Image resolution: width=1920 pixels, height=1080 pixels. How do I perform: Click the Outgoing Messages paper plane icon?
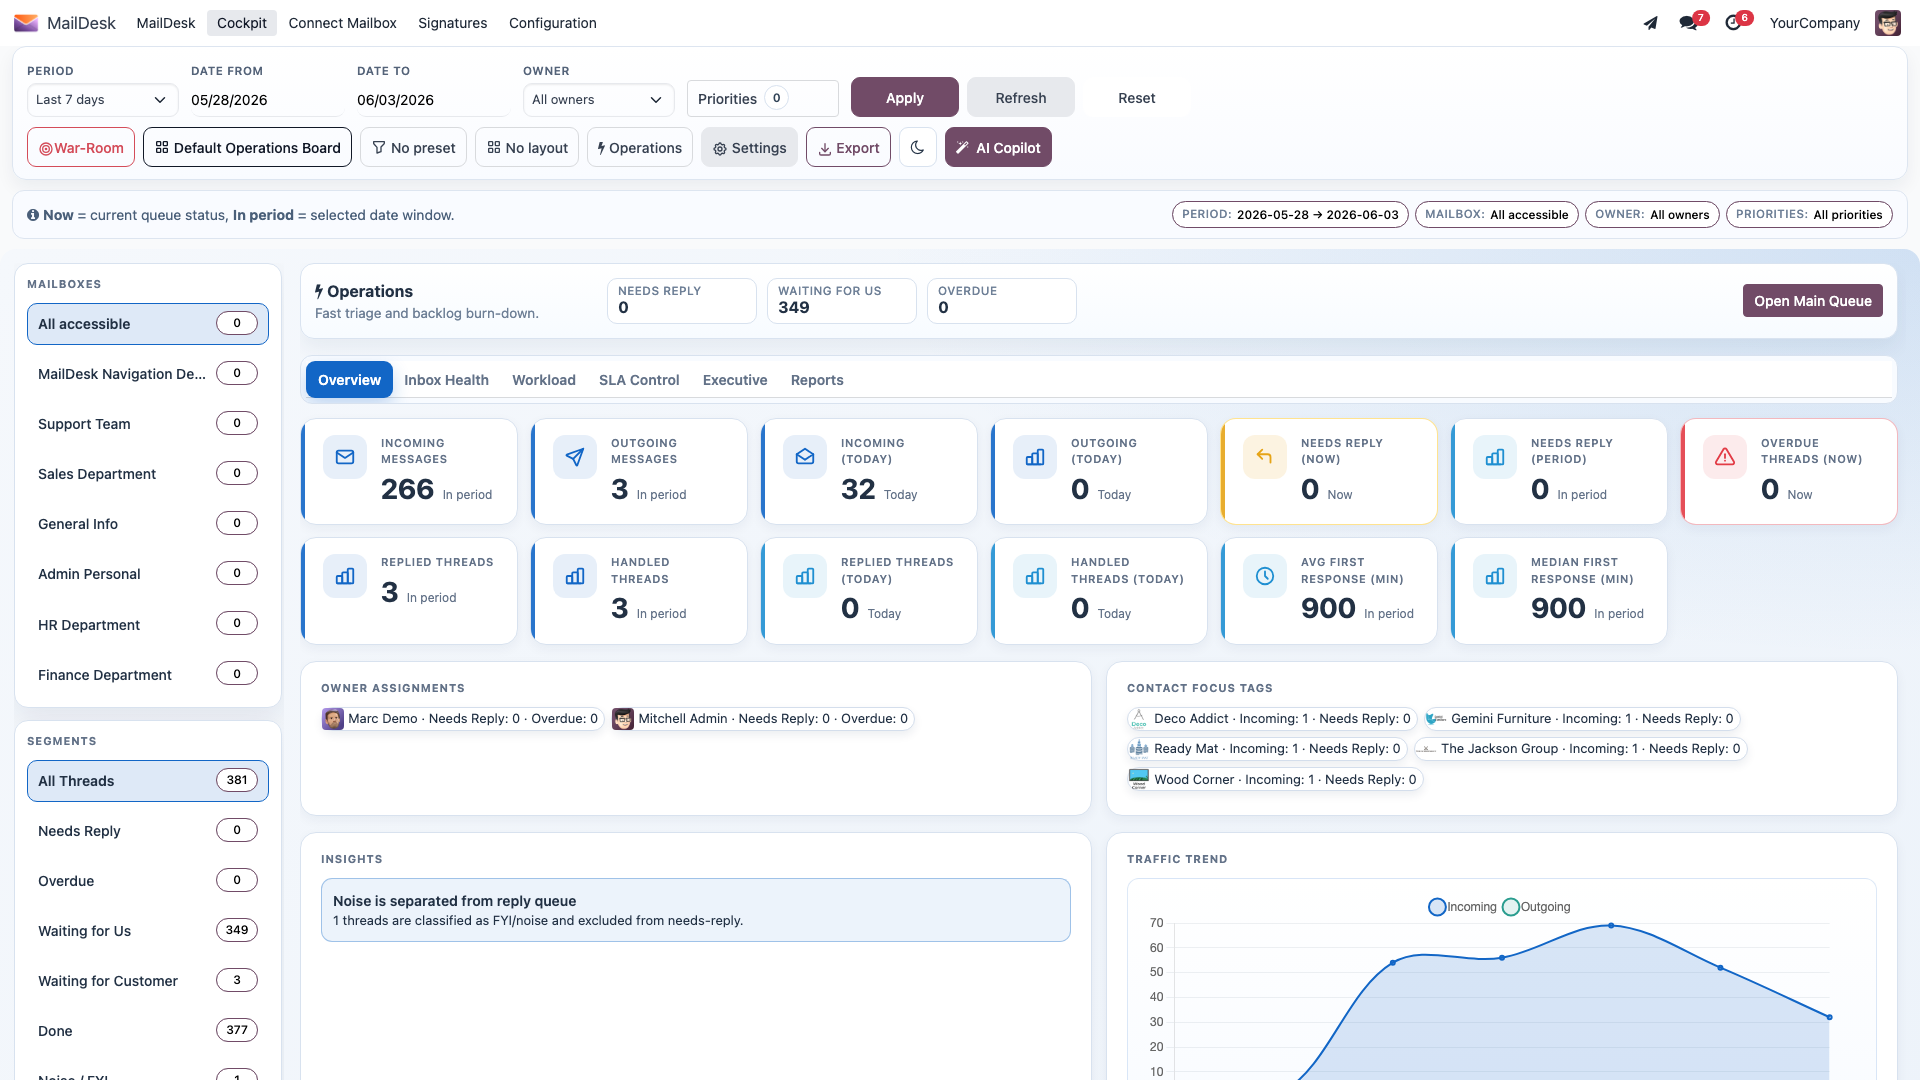coord(575,457)
